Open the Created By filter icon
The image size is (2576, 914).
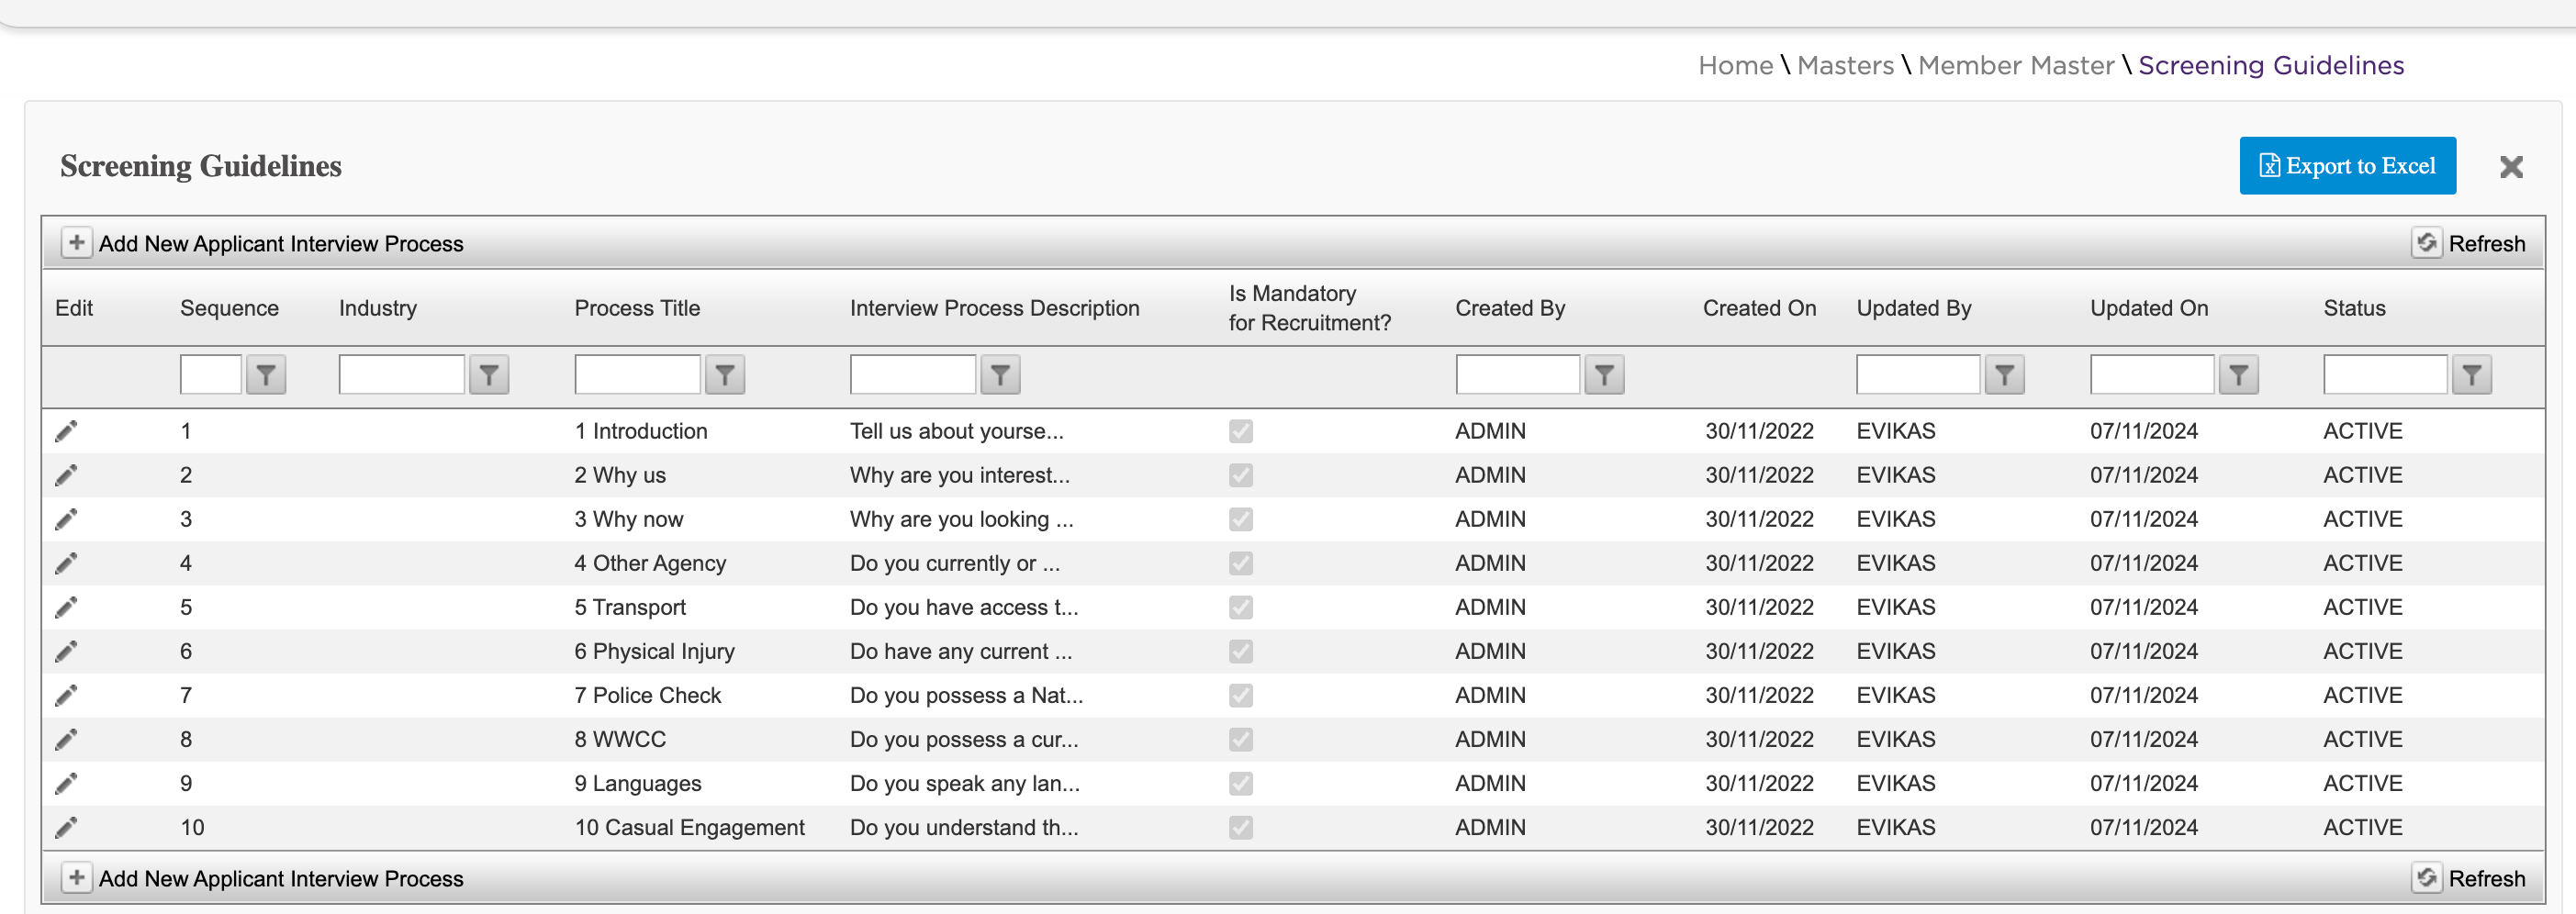[1604, 375]
